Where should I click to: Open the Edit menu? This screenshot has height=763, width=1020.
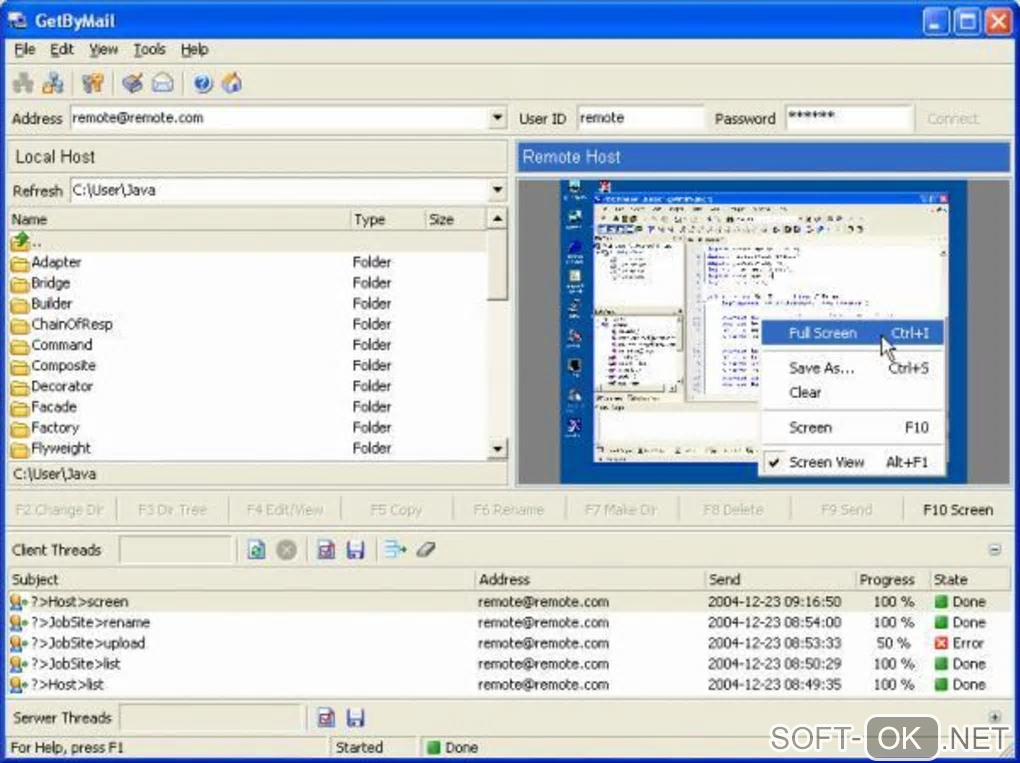click(62, 49)
